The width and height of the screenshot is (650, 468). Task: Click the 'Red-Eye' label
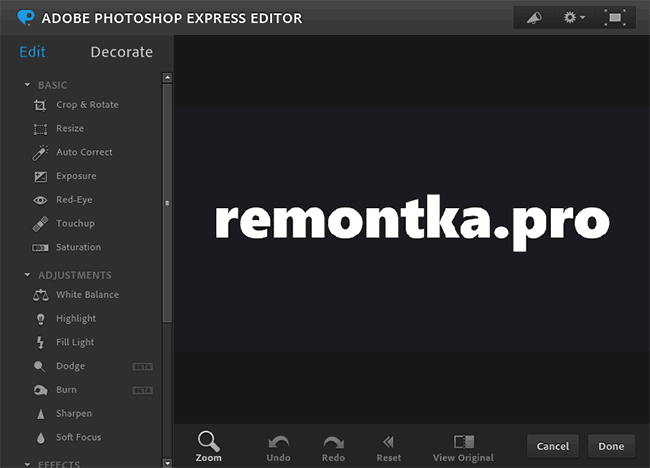[x=74, y=200]
